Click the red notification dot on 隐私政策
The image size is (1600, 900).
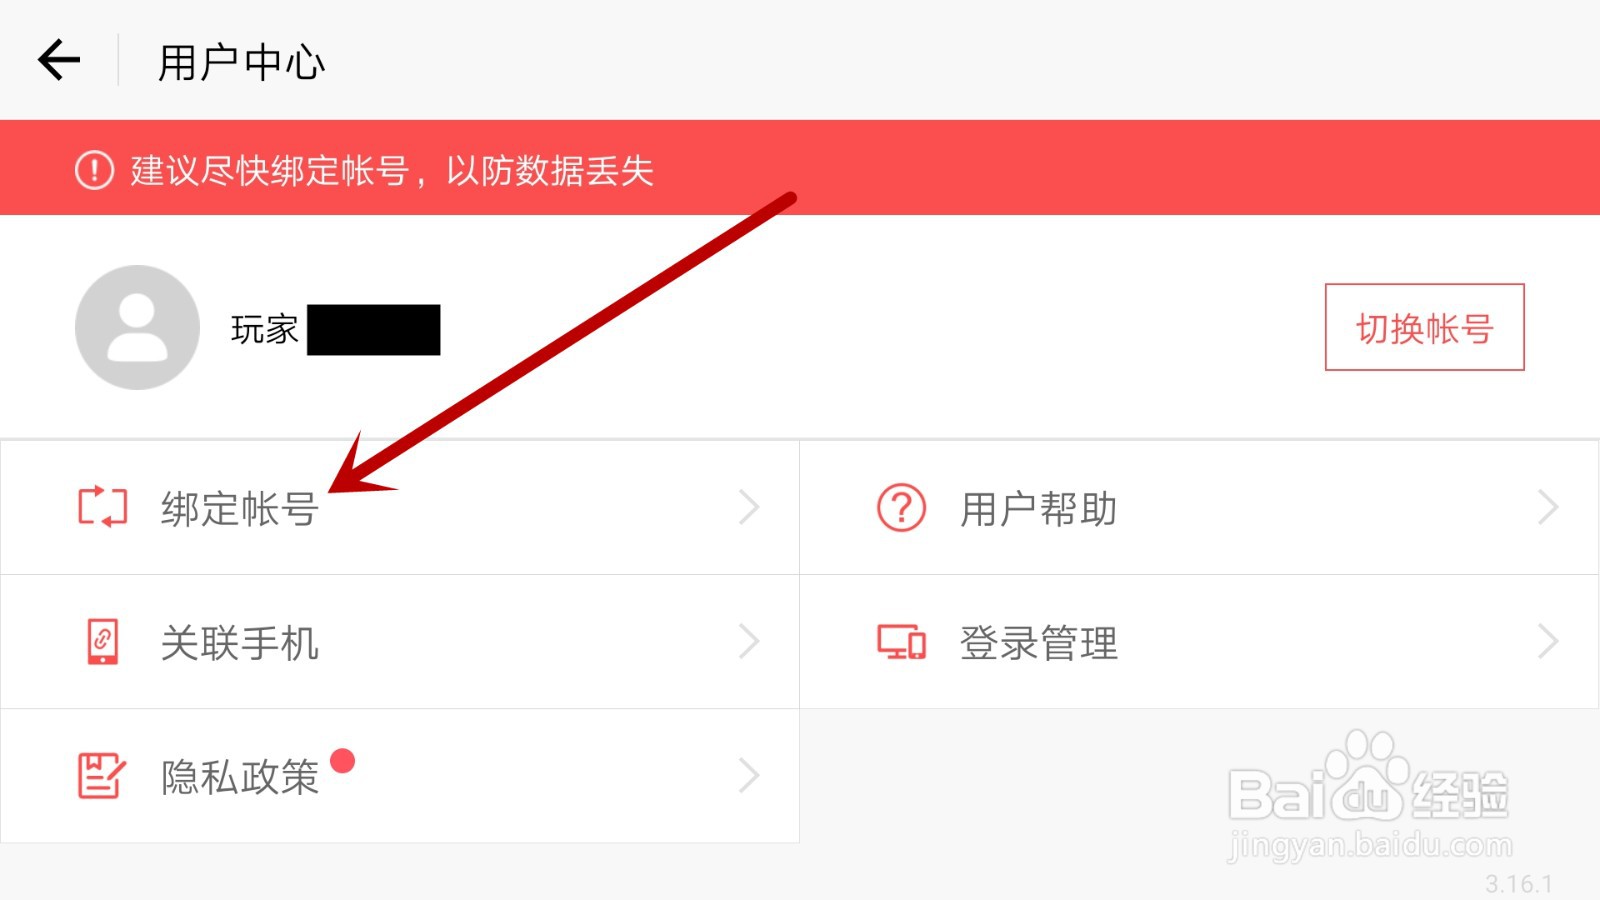[x=343, y=761]
